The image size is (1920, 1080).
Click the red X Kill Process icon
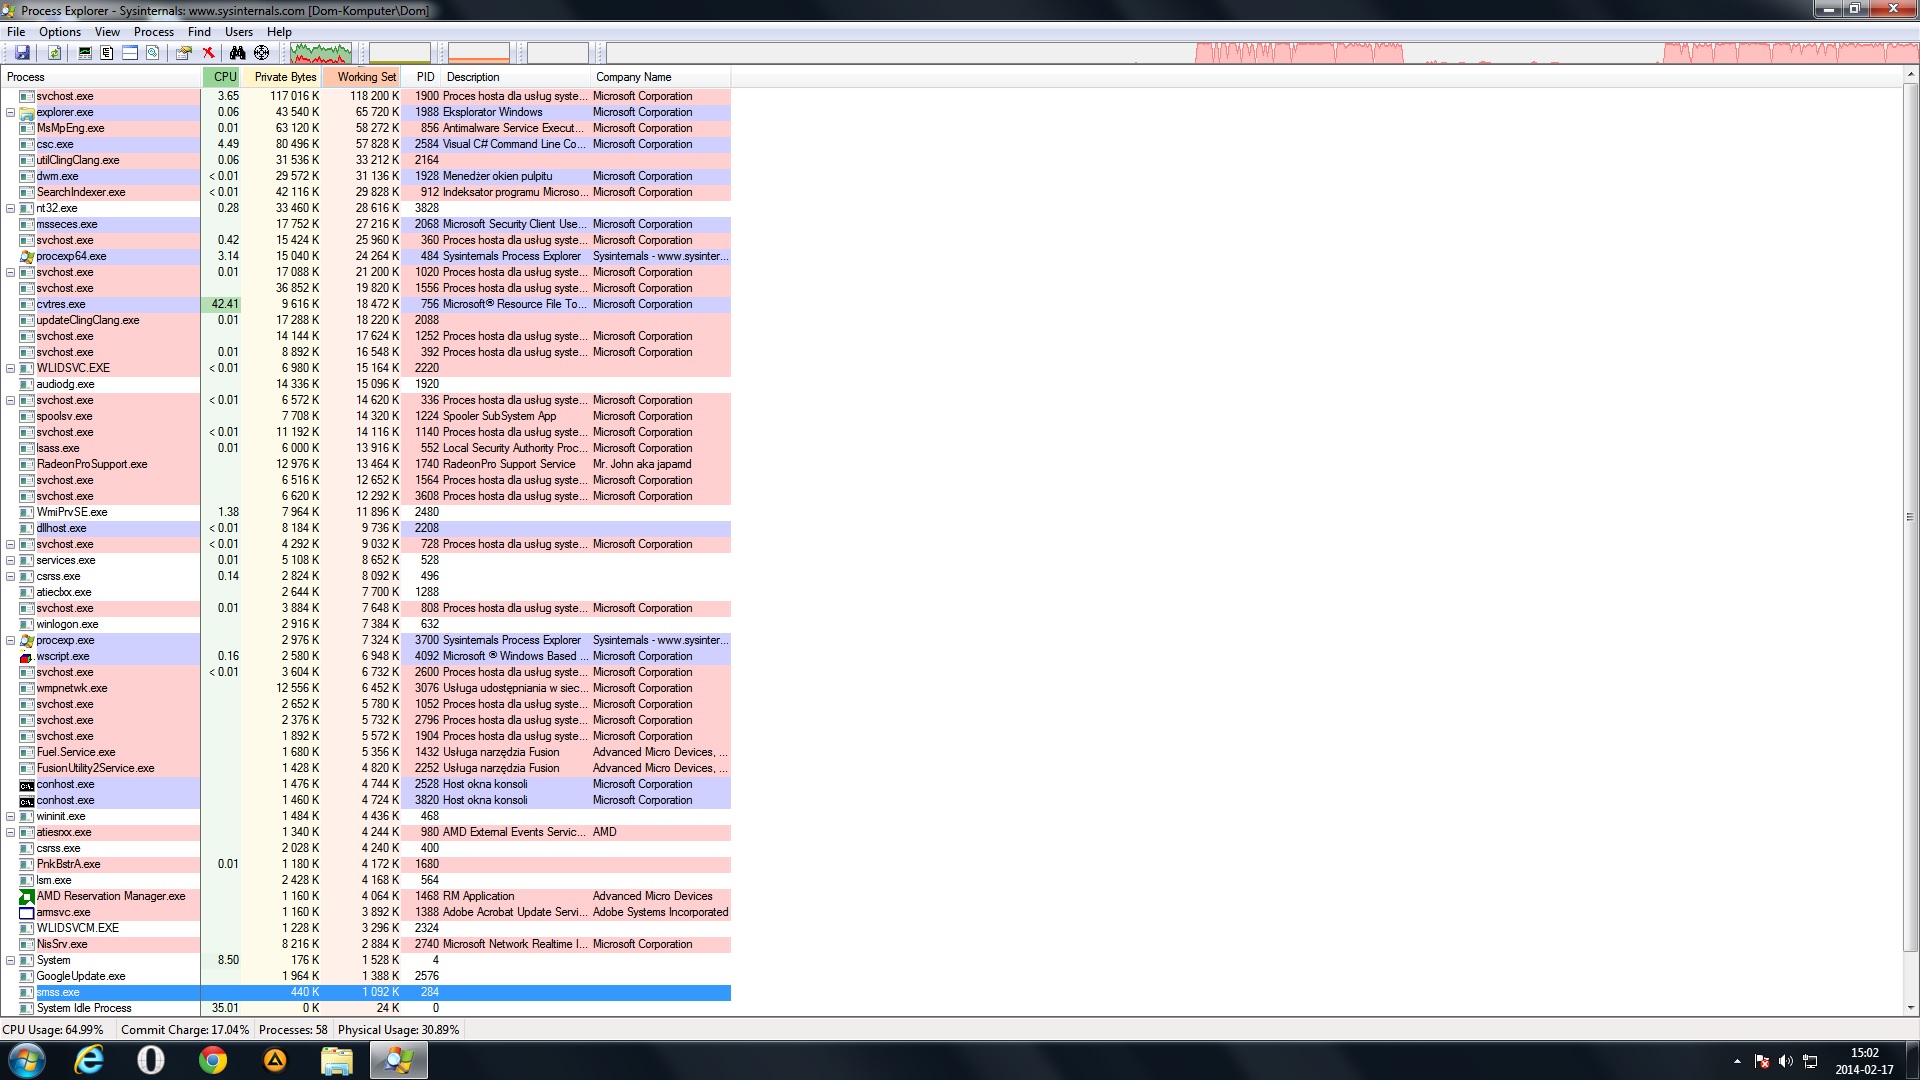(x=208, y=53)
